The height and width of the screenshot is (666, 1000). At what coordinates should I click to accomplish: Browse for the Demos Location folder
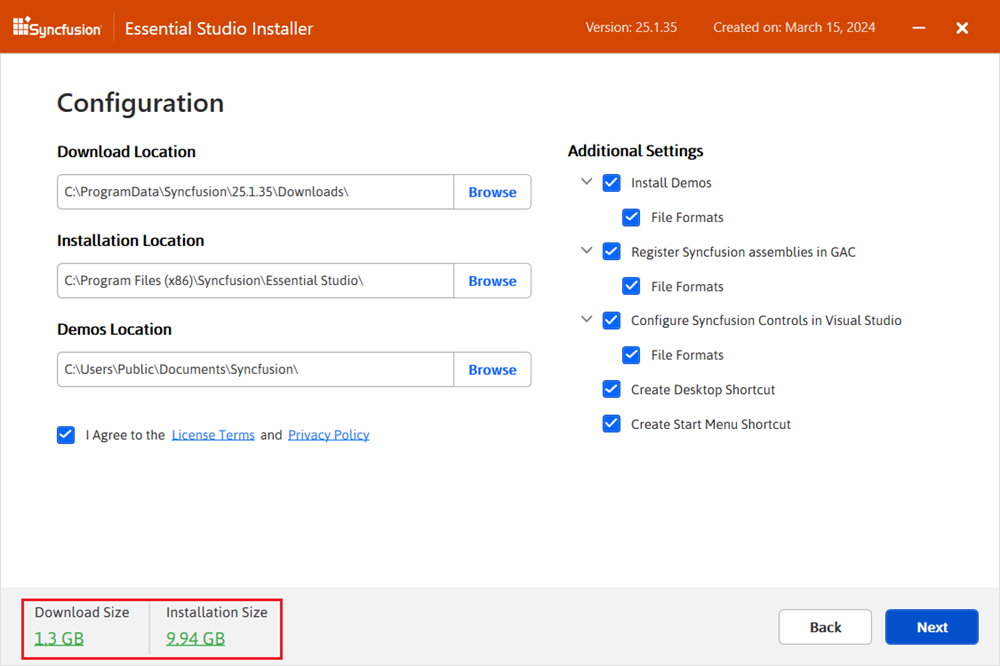[x=492, y=369]
